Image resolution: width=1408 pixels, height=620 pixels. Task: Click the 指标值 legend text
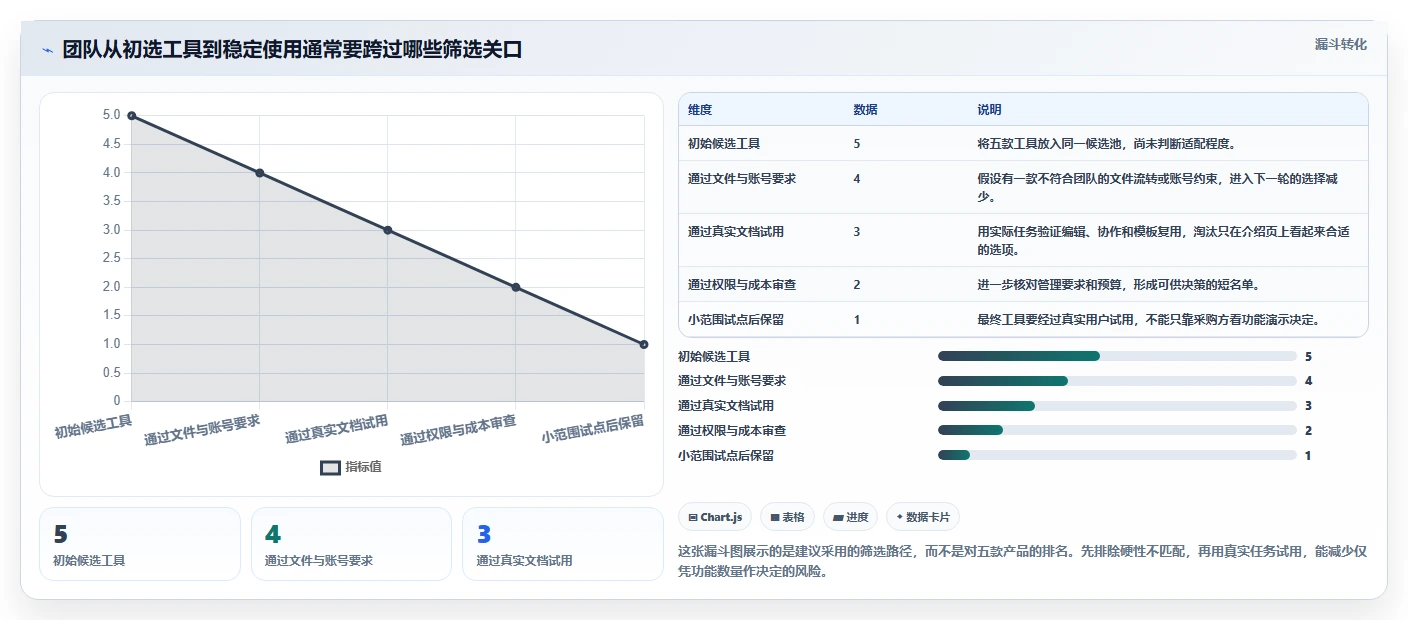[364, 468]
